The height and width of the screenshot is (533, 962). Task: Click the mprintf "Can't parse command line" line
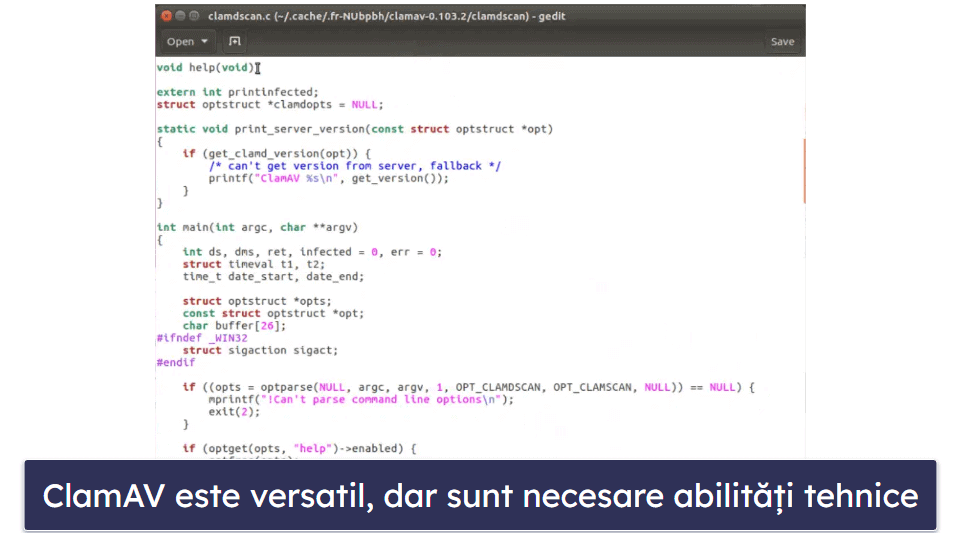(x=361, y=399)
